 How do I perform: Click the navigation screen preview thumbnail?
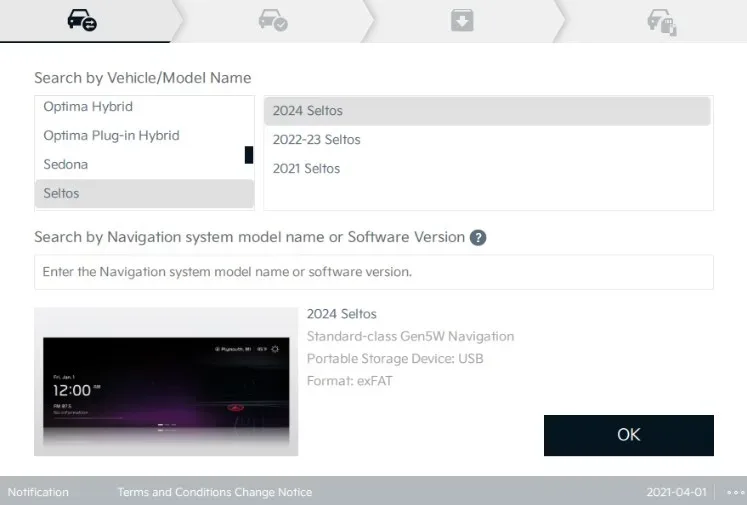(166, 382)
